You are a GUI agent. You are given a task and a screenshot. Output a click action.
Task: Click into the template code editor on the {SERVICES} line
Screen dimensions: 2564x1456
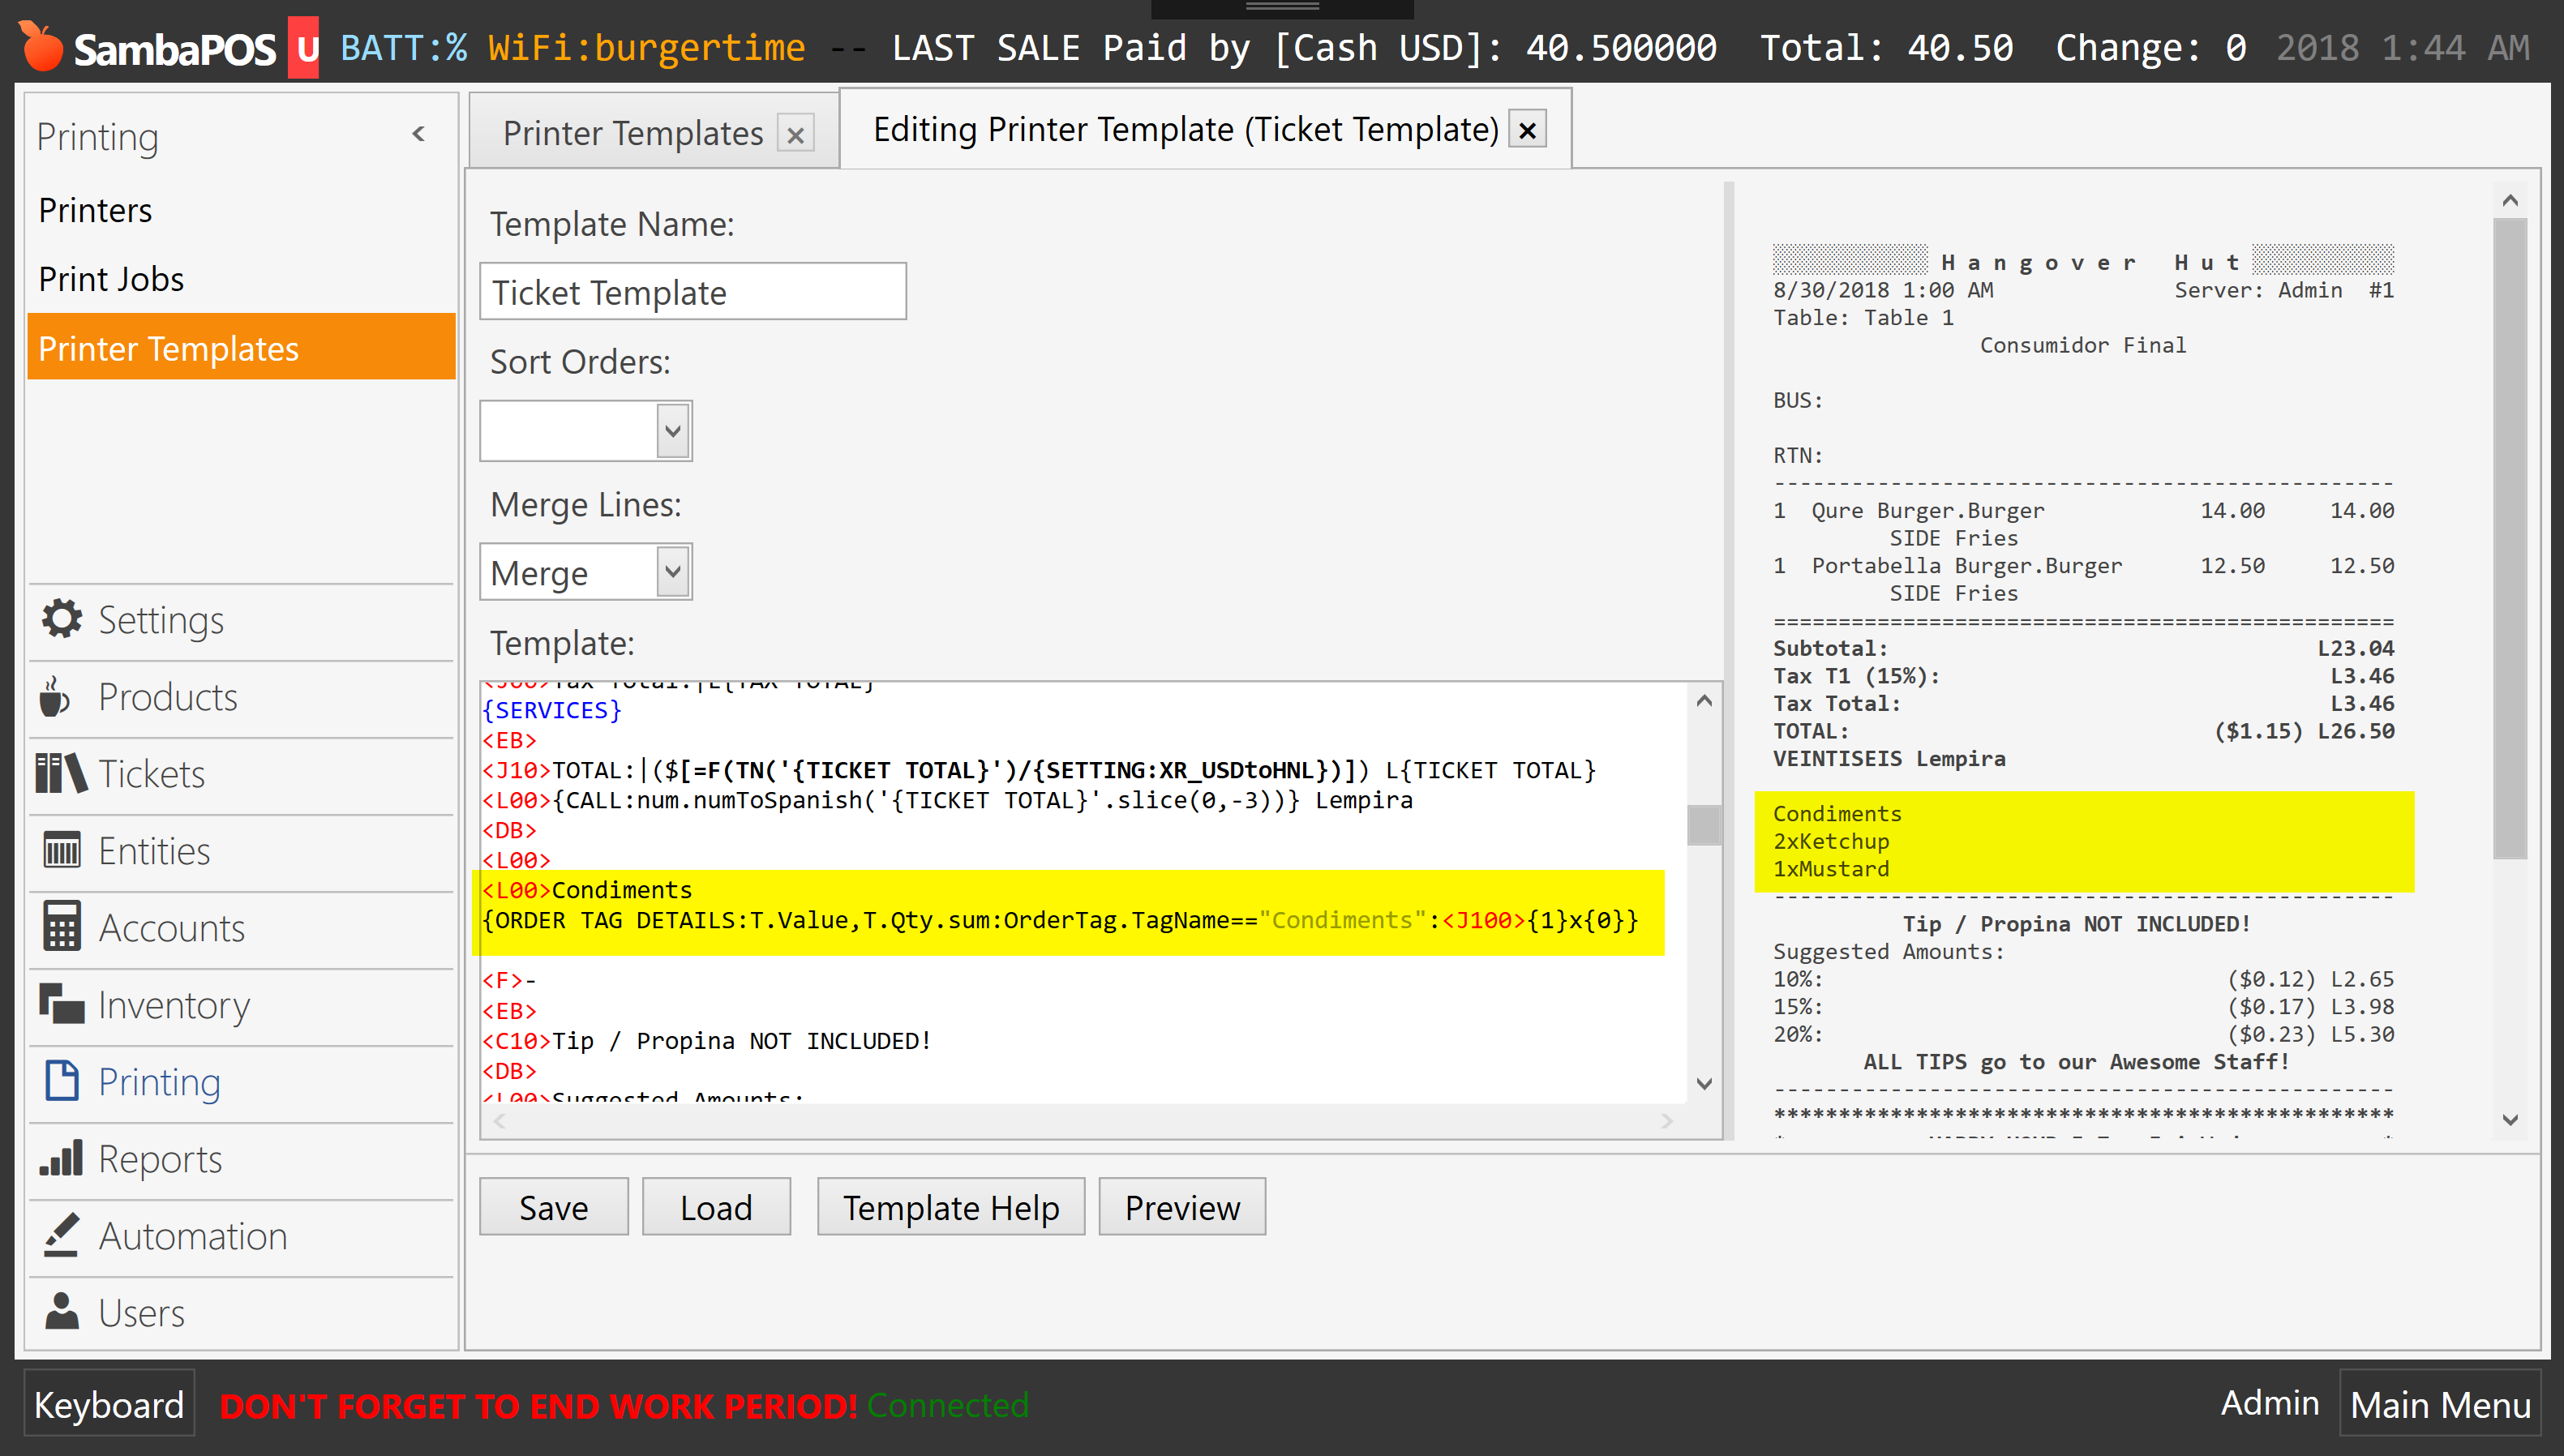coord(552,710)
